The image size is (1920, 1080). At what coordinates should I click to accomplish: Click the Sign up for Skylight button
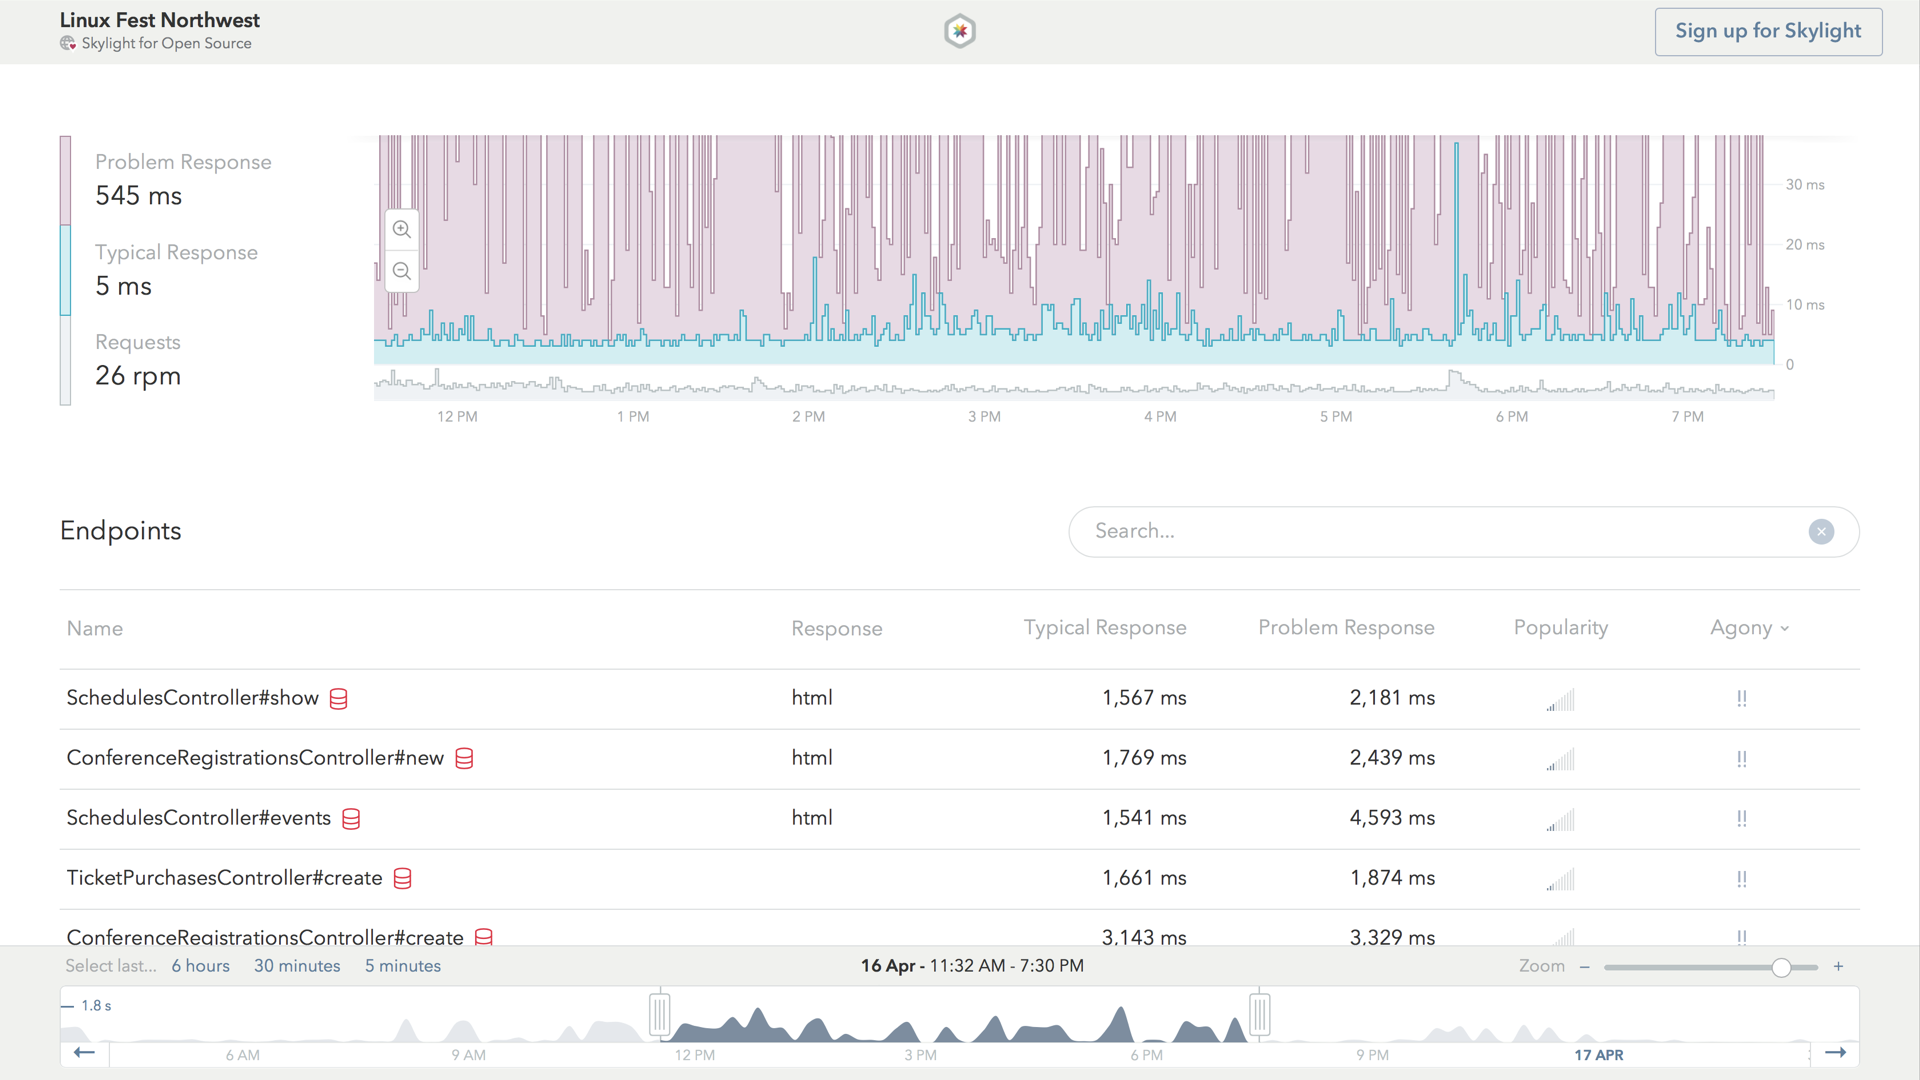[x=1768, y=31]
